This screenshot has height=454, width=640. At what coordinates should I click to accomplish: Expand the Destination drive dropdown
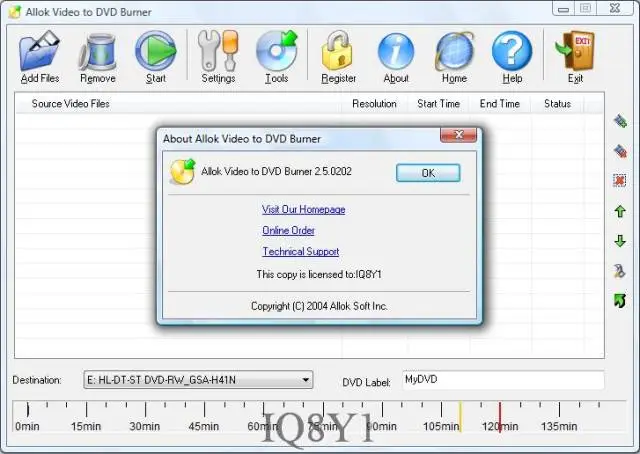[x=305, y=380]
